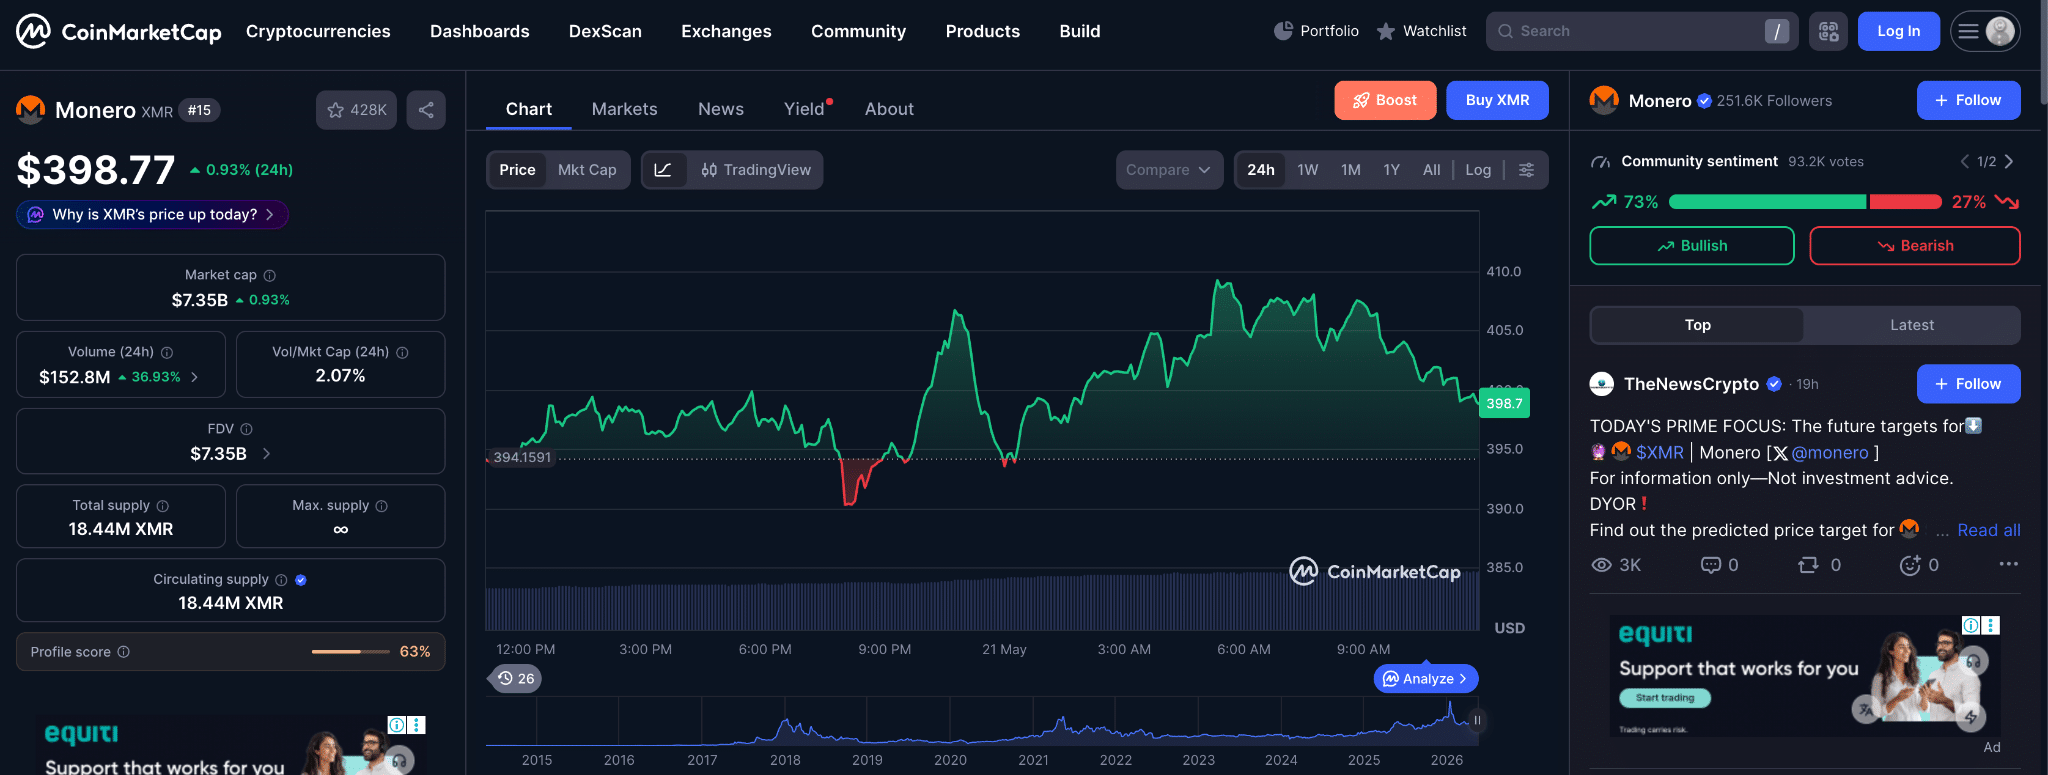Open the About tab

tap(889, 109)
